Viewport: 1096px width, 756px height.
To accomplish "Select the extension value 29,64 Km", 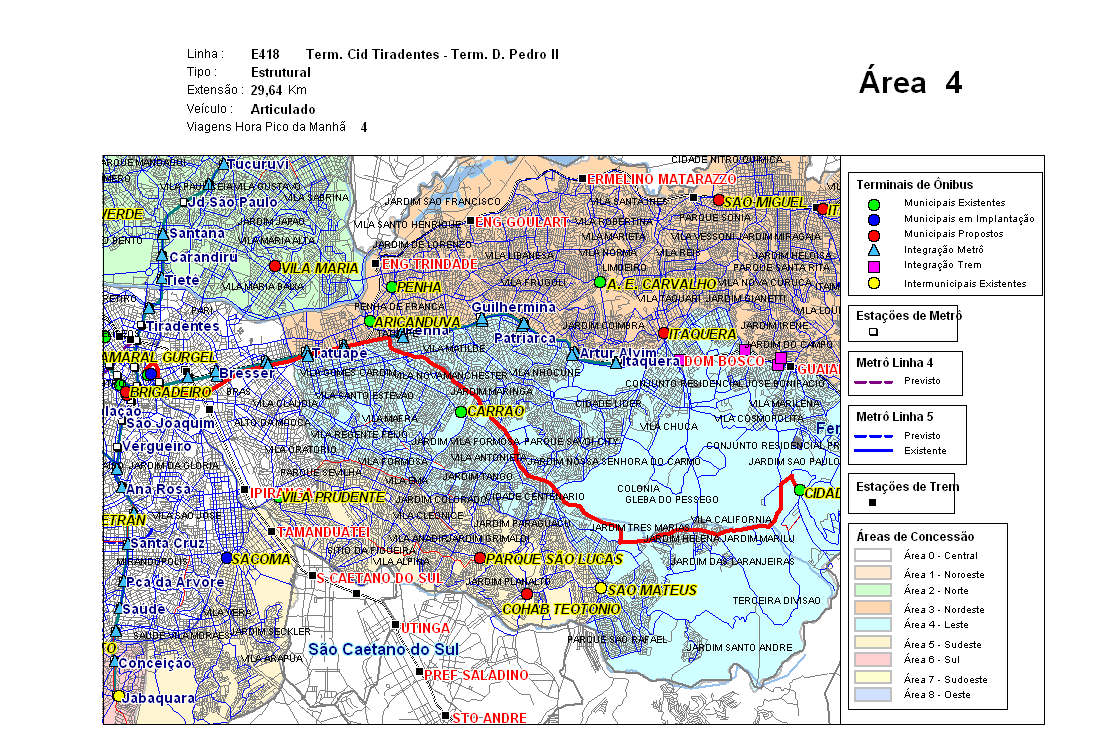I will pos(278,90).
